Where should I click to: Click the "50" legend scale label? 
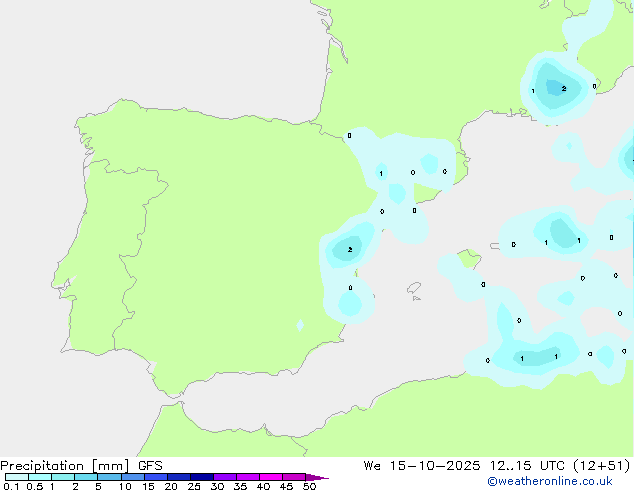(x=309, y=486)
